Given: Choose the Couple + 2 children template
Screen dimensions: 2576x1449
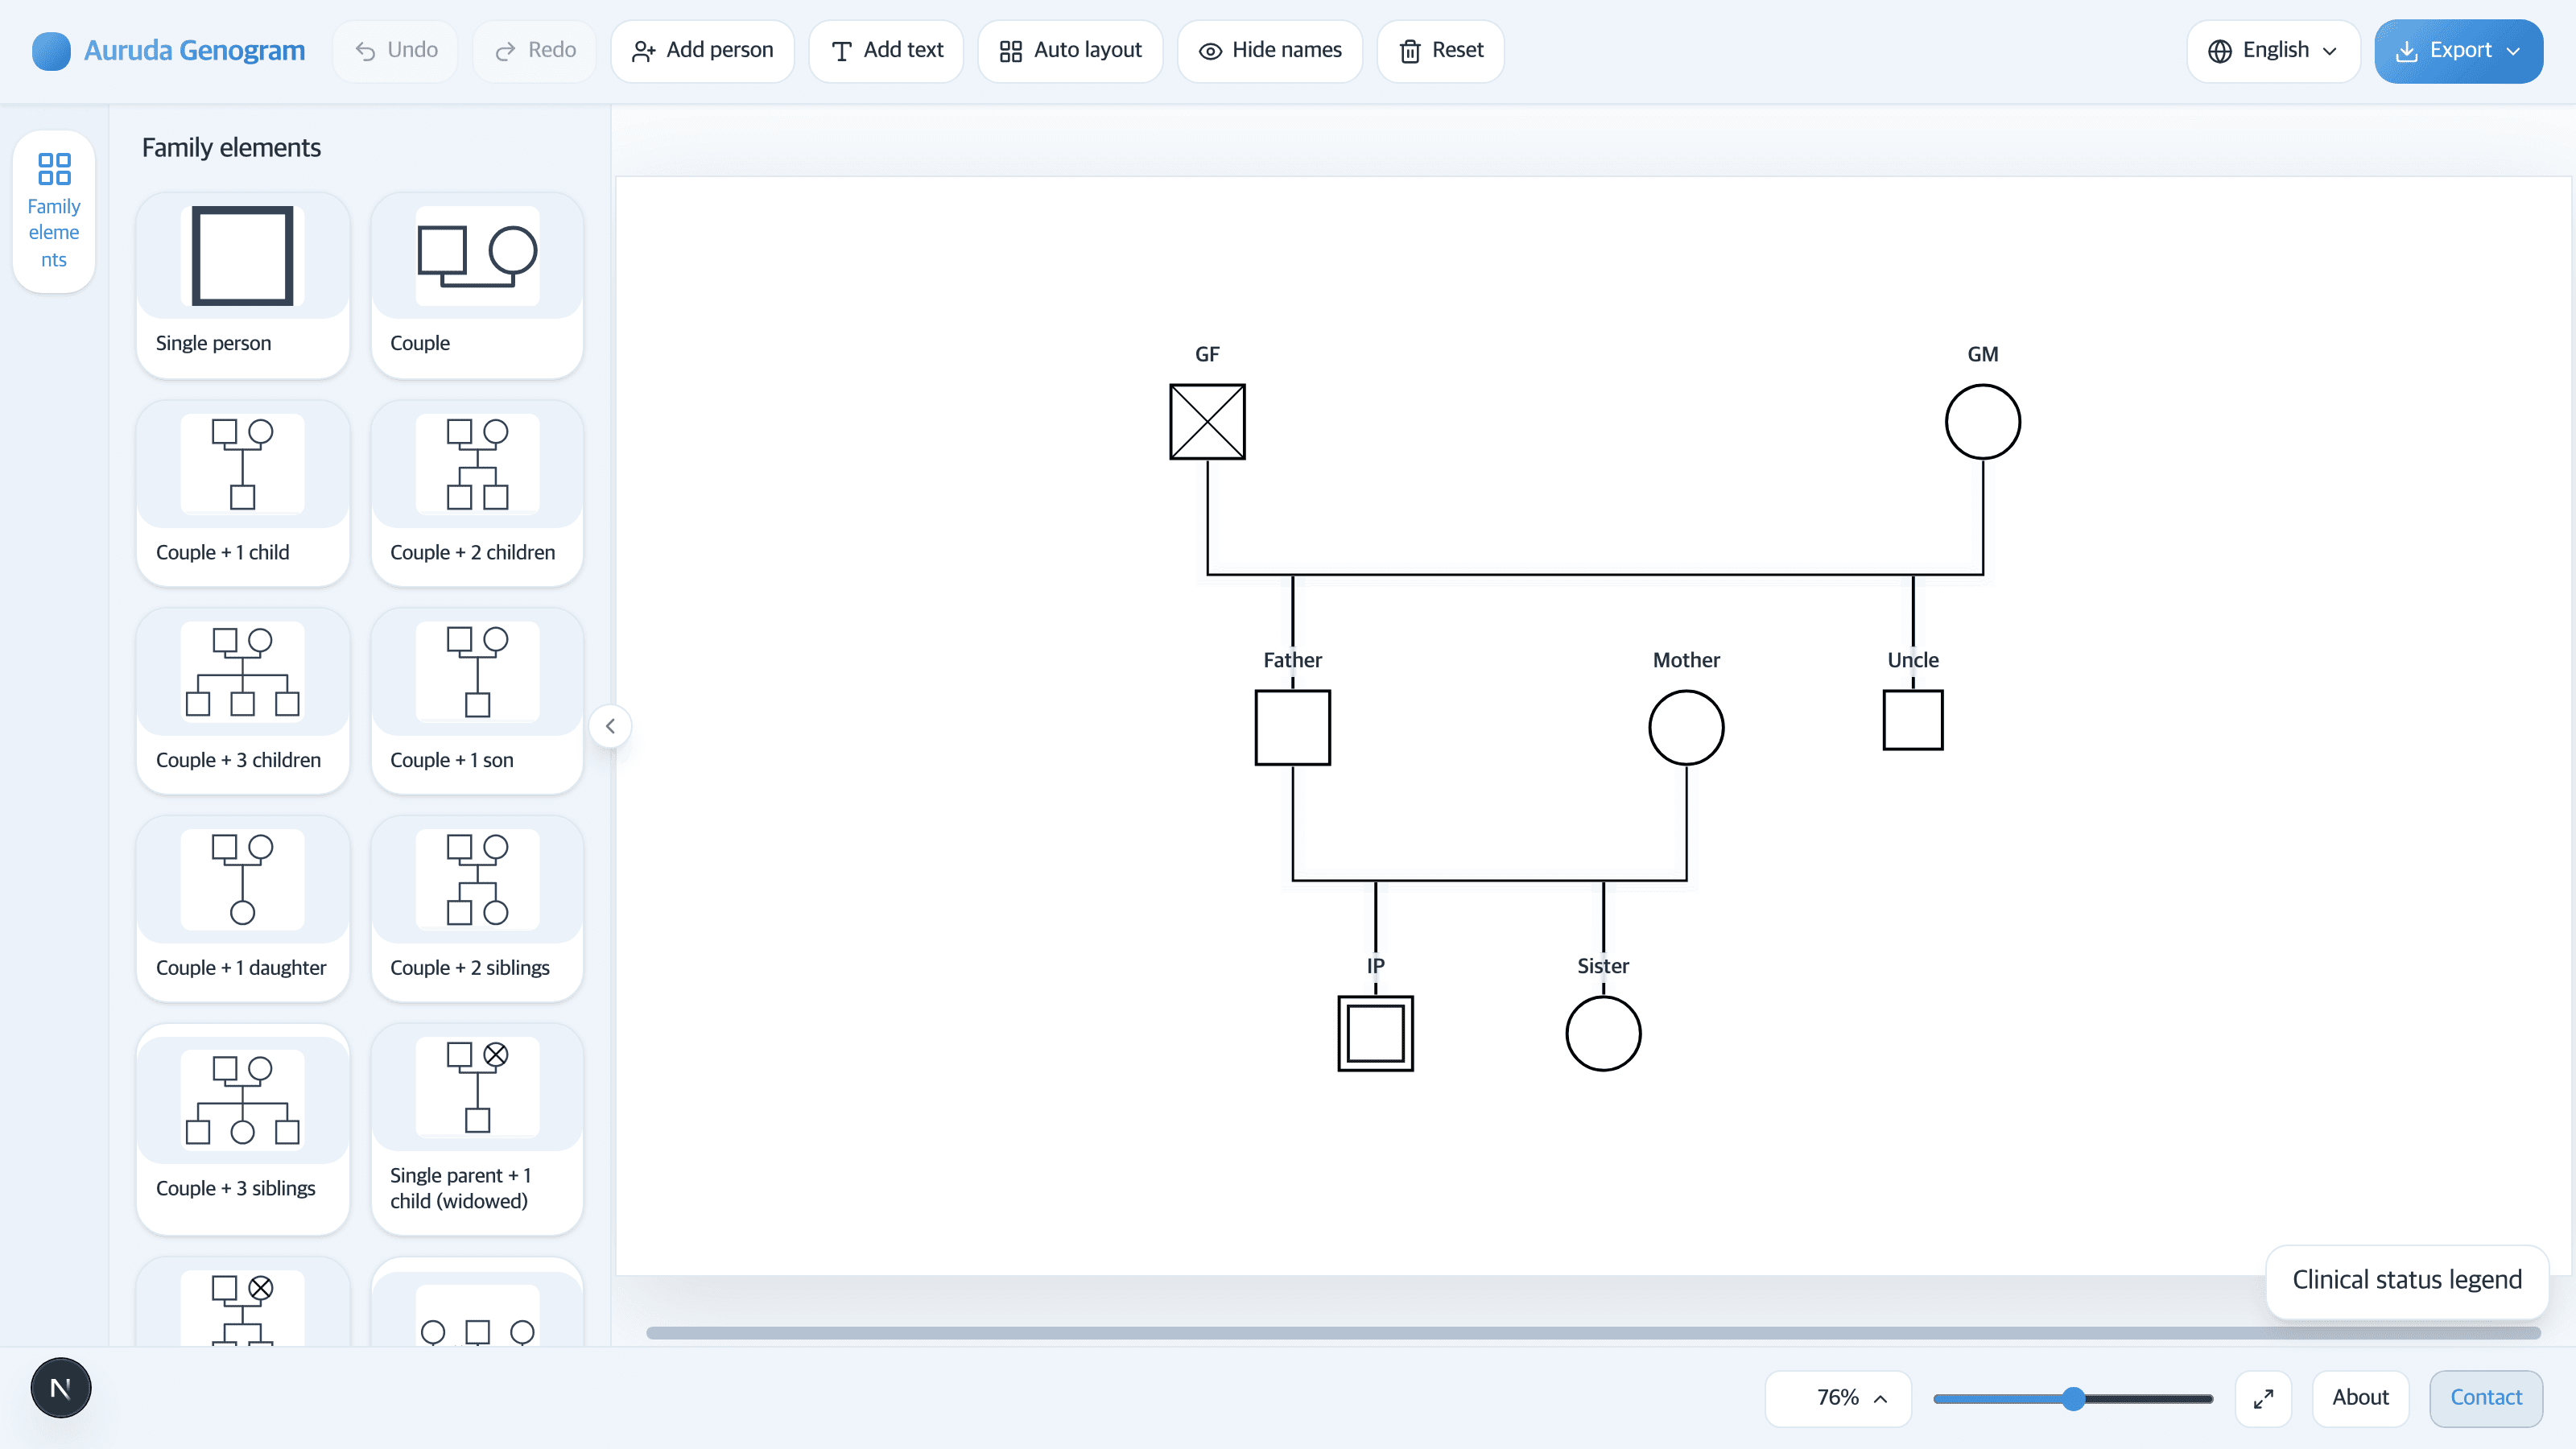Looking at the screenshot, I should click(477, 494).
